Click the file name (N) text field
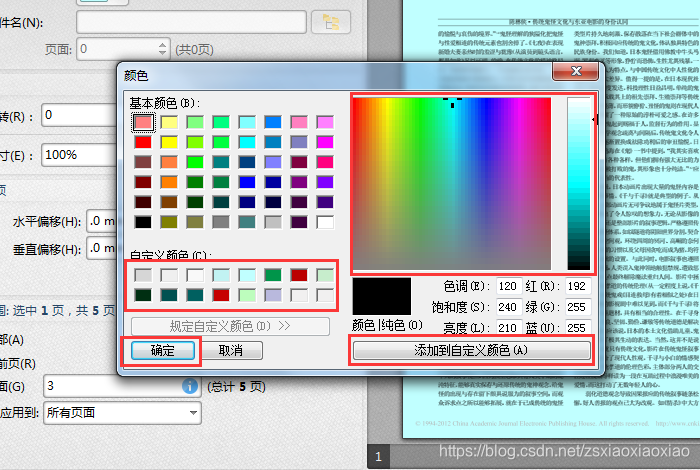 click(192, 22)
